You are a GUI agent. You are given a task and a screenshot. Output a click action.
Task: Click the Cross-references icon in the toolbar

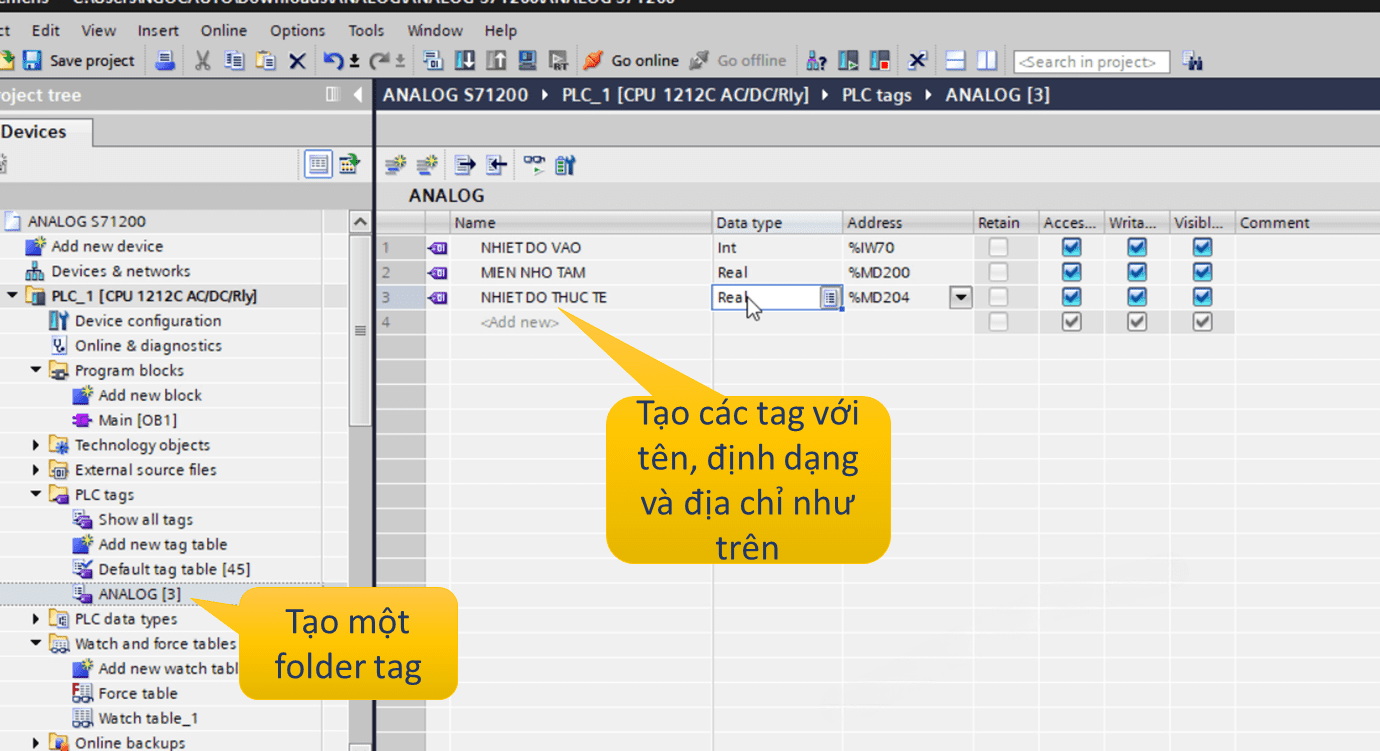pyautogui.click(x=917, y=60)
